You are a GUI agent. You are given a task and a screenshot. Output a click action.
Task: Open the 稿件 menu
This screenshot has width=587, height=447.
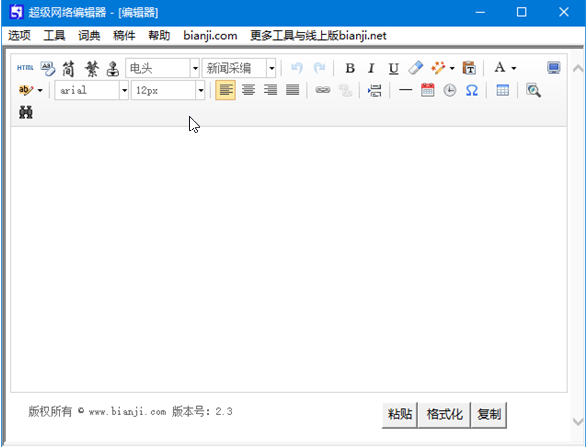[124, 36]
